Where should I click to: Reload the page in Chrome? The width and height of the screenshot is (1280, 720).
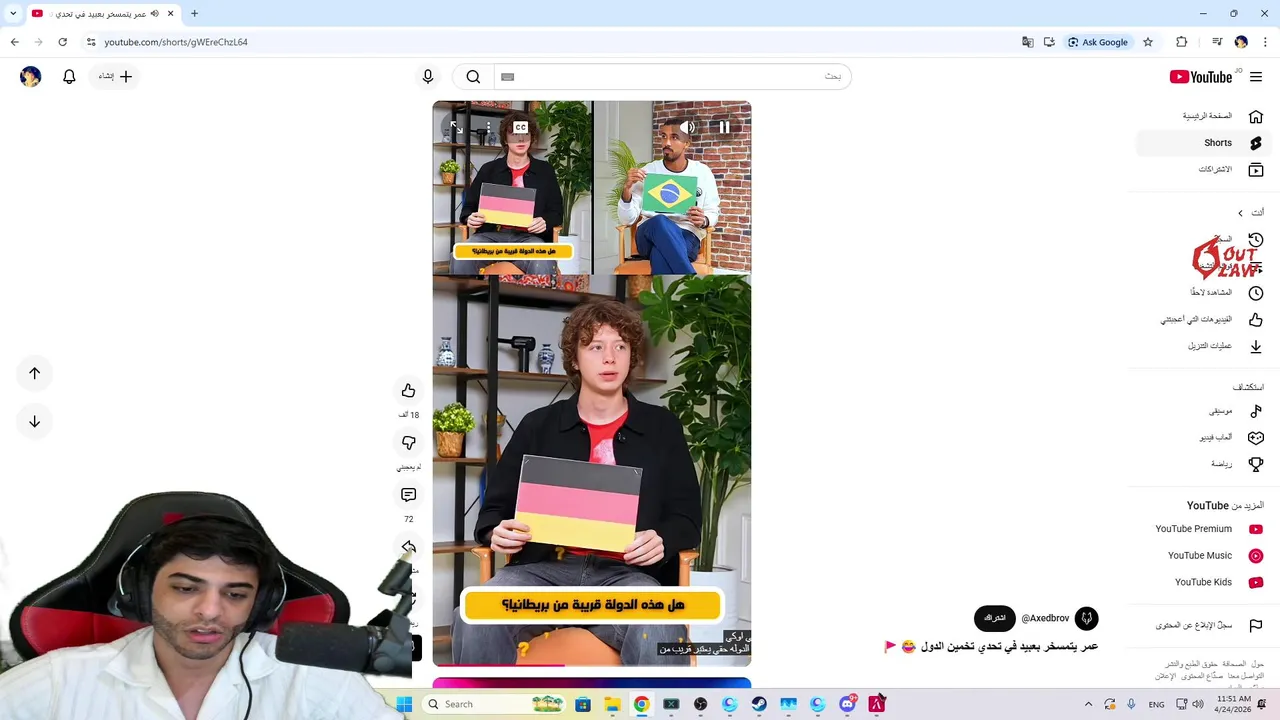pos(62,42)
